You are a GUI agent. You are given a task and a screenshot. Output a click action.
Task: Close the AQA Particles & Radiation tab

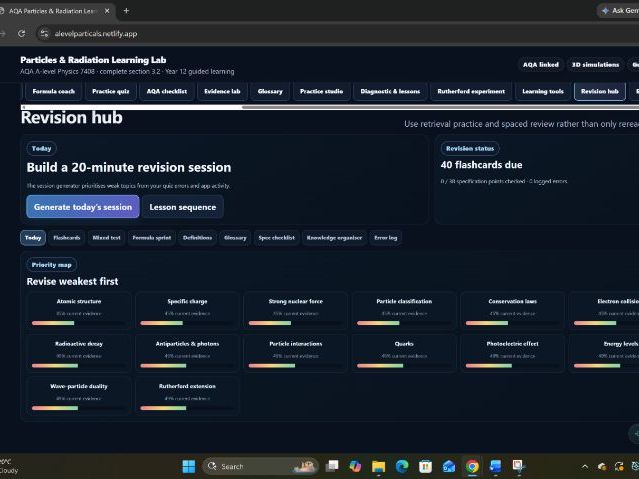point(107,11)
